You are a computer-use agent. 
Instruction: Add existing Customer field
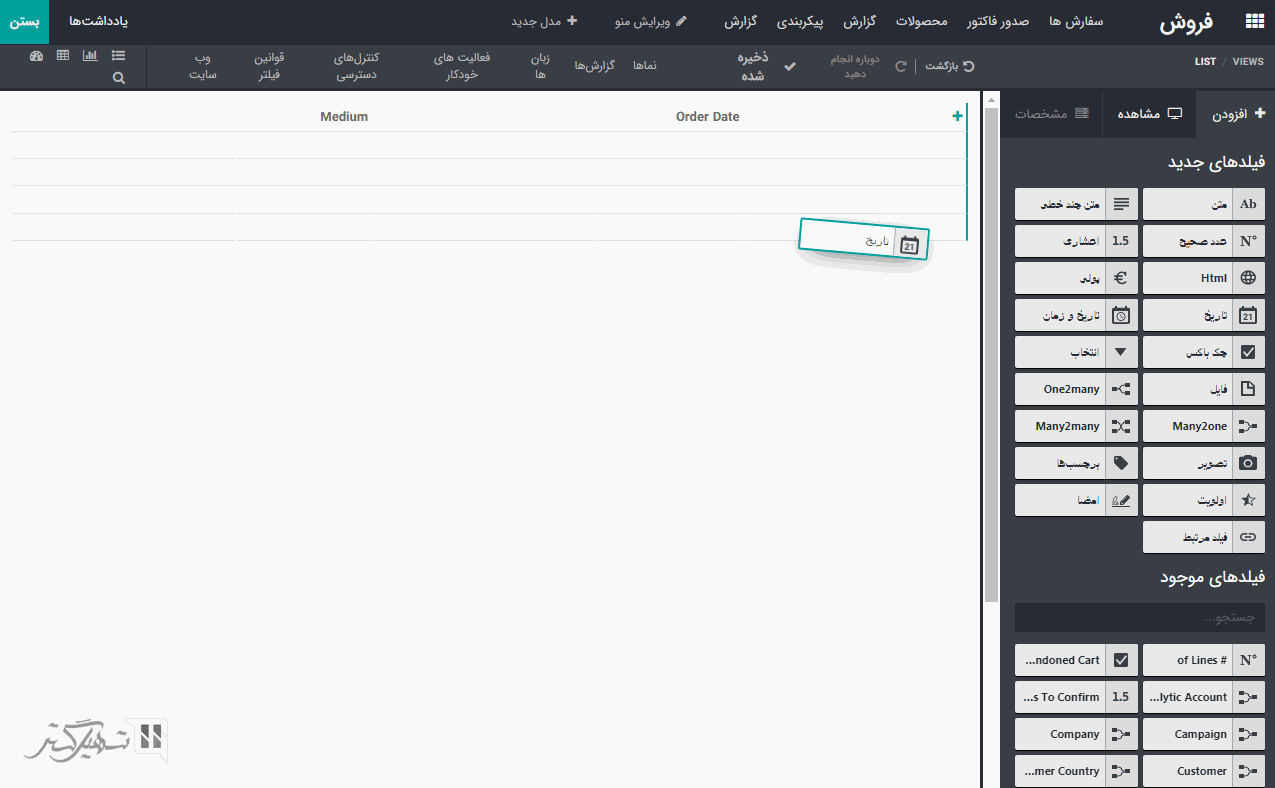pos(1204,771)
